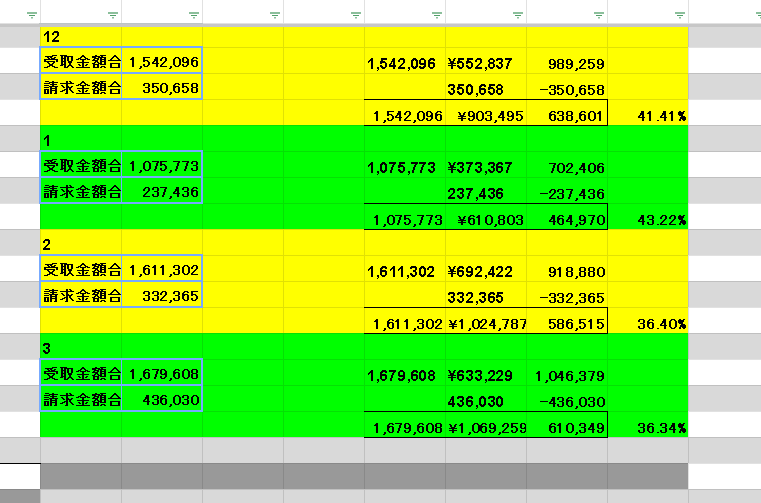761x503 pixels.
Task: Select the yellow month header cell 2
Action: tap(81, 244)
